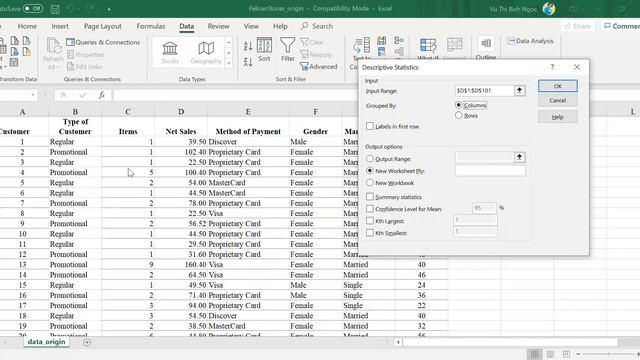The height and width of the screenshot is (360, 640).
Task: Select Grouped By Columns radio
Action: (x=459, y=105)
